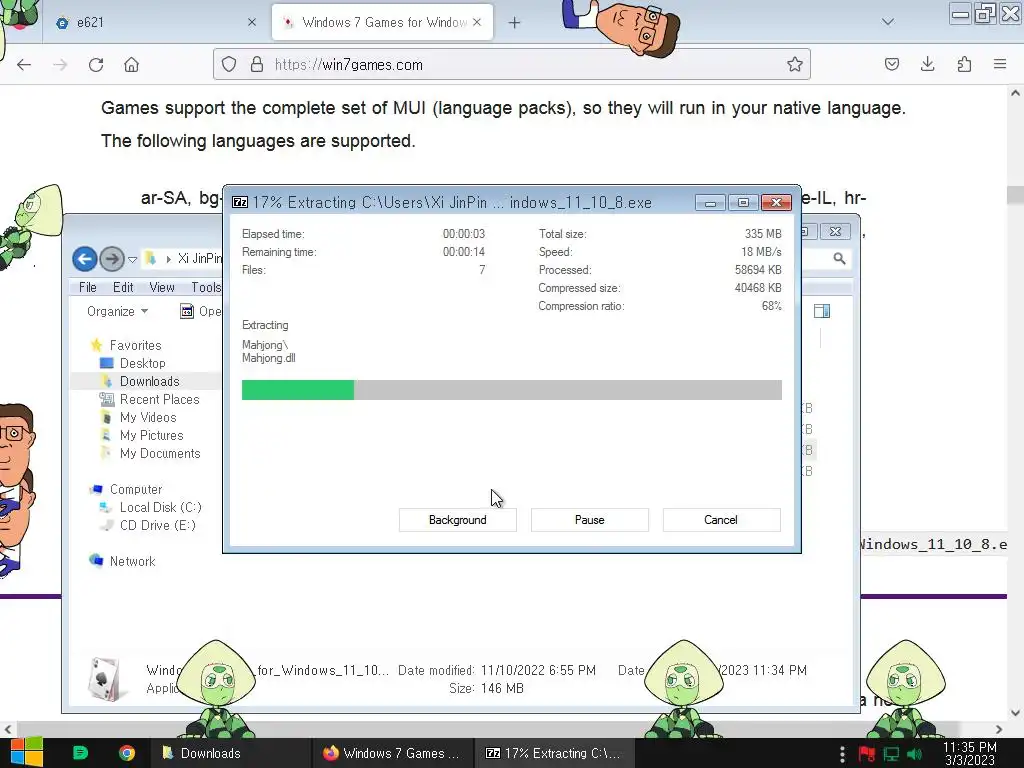This screenshot has height=768, width=1024.
Task: Launch Chrome from taskbar
Action: pyautogui.click(x=127, y=753)
